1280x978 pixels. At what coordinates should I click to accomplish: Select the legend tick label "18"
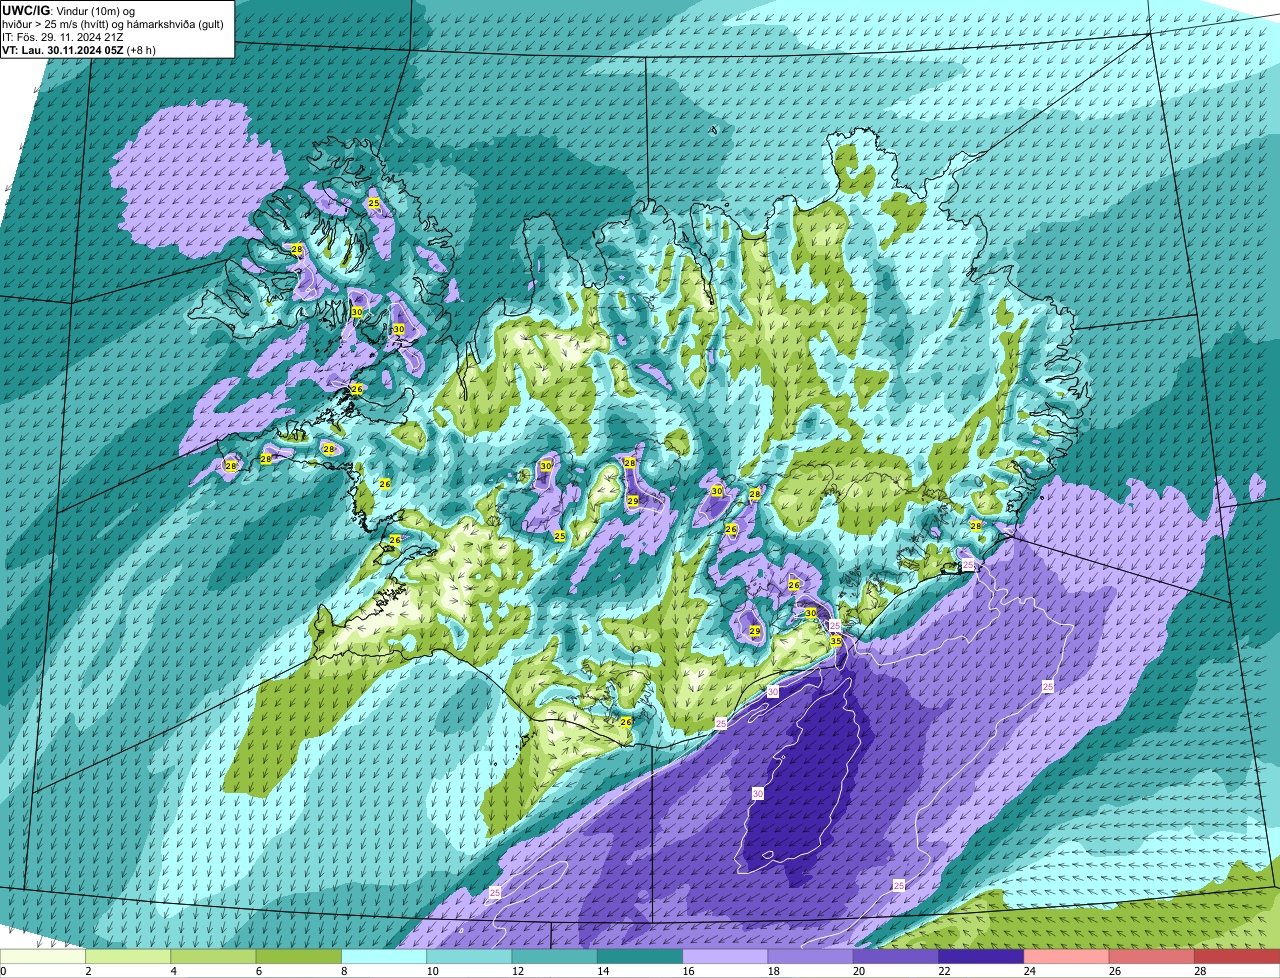(772, 971)
